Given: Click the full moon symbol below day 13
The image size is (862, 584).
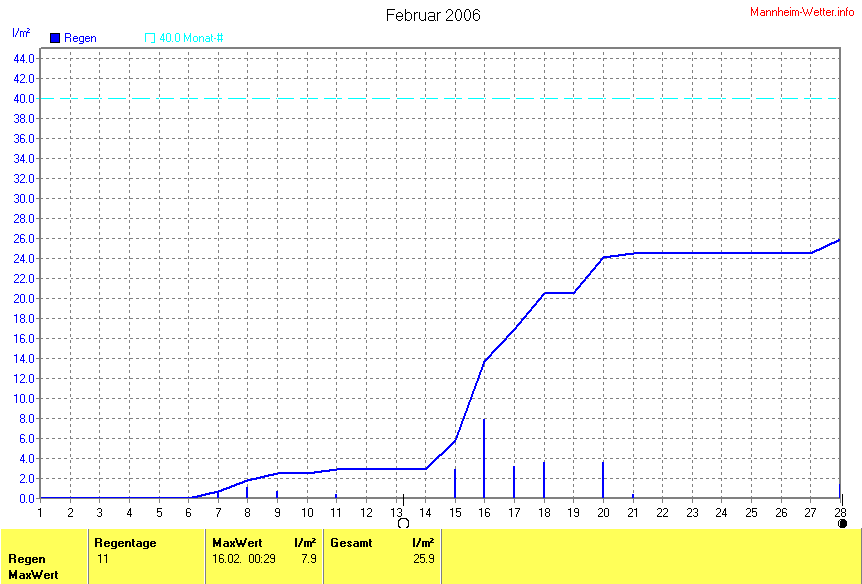Looking at the screenshot, I should [404, 522].
